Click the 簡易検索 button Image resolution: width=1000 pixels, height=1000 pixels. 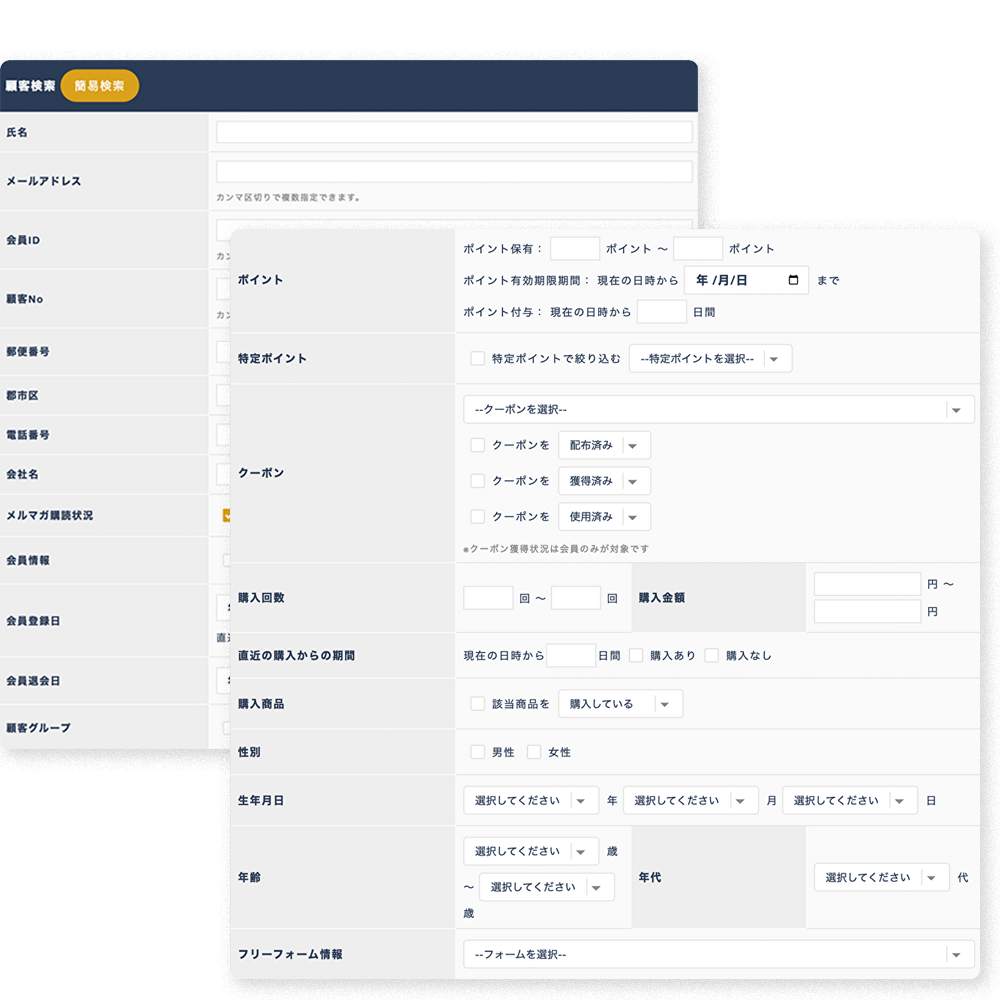(x=99, y=86)
